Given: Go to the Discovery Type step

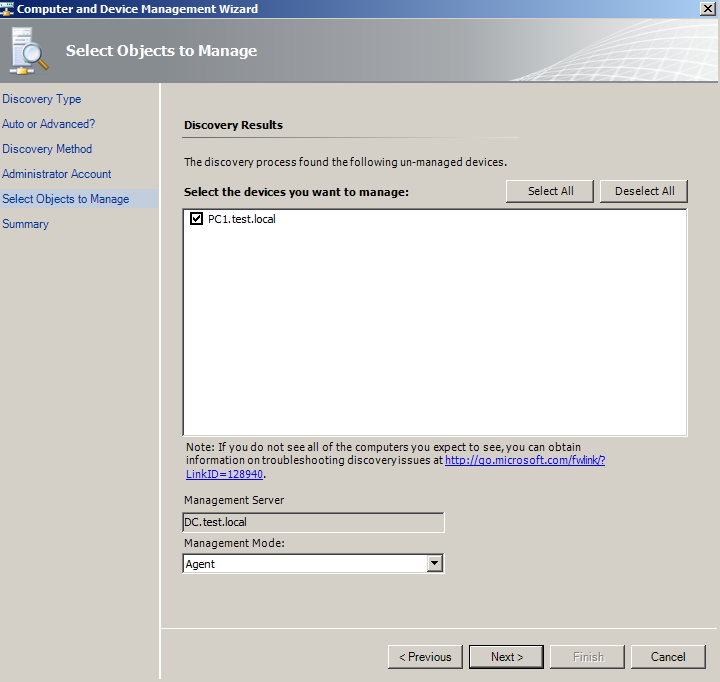Looking at the screenshot, I should click(x=42, y=99).
